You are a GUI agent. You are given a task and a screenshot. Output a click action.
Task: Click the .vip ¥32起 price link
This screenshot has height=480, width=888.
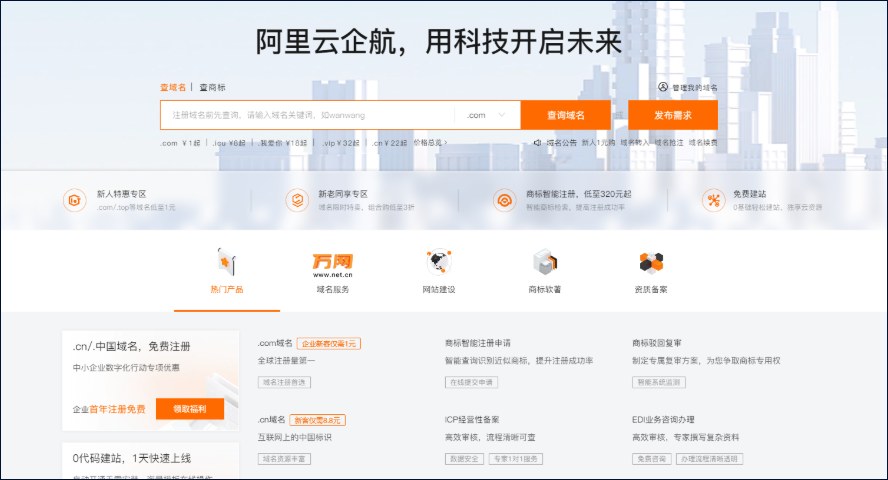pyautogui.click(x=340, y=143)
